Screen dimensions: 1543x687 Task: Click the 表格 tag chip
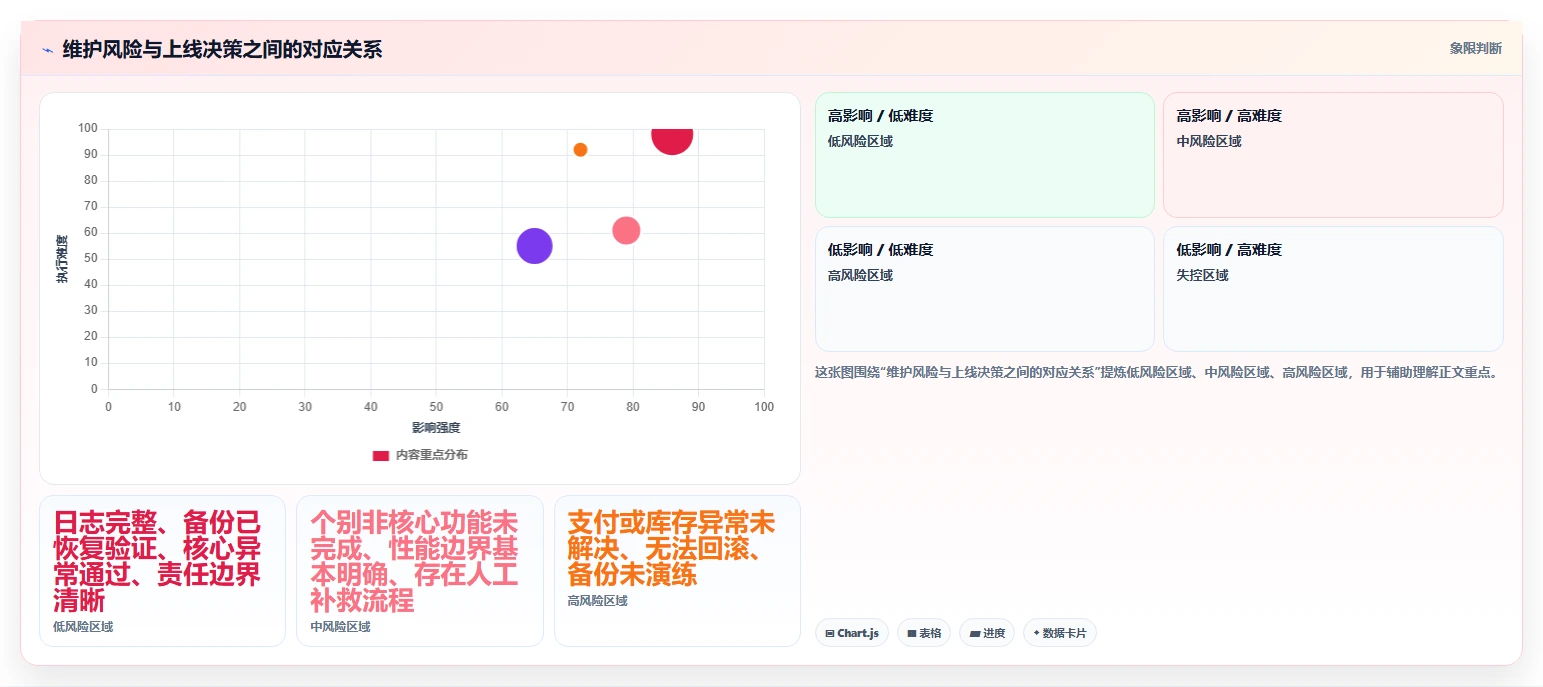coord(924,633)
